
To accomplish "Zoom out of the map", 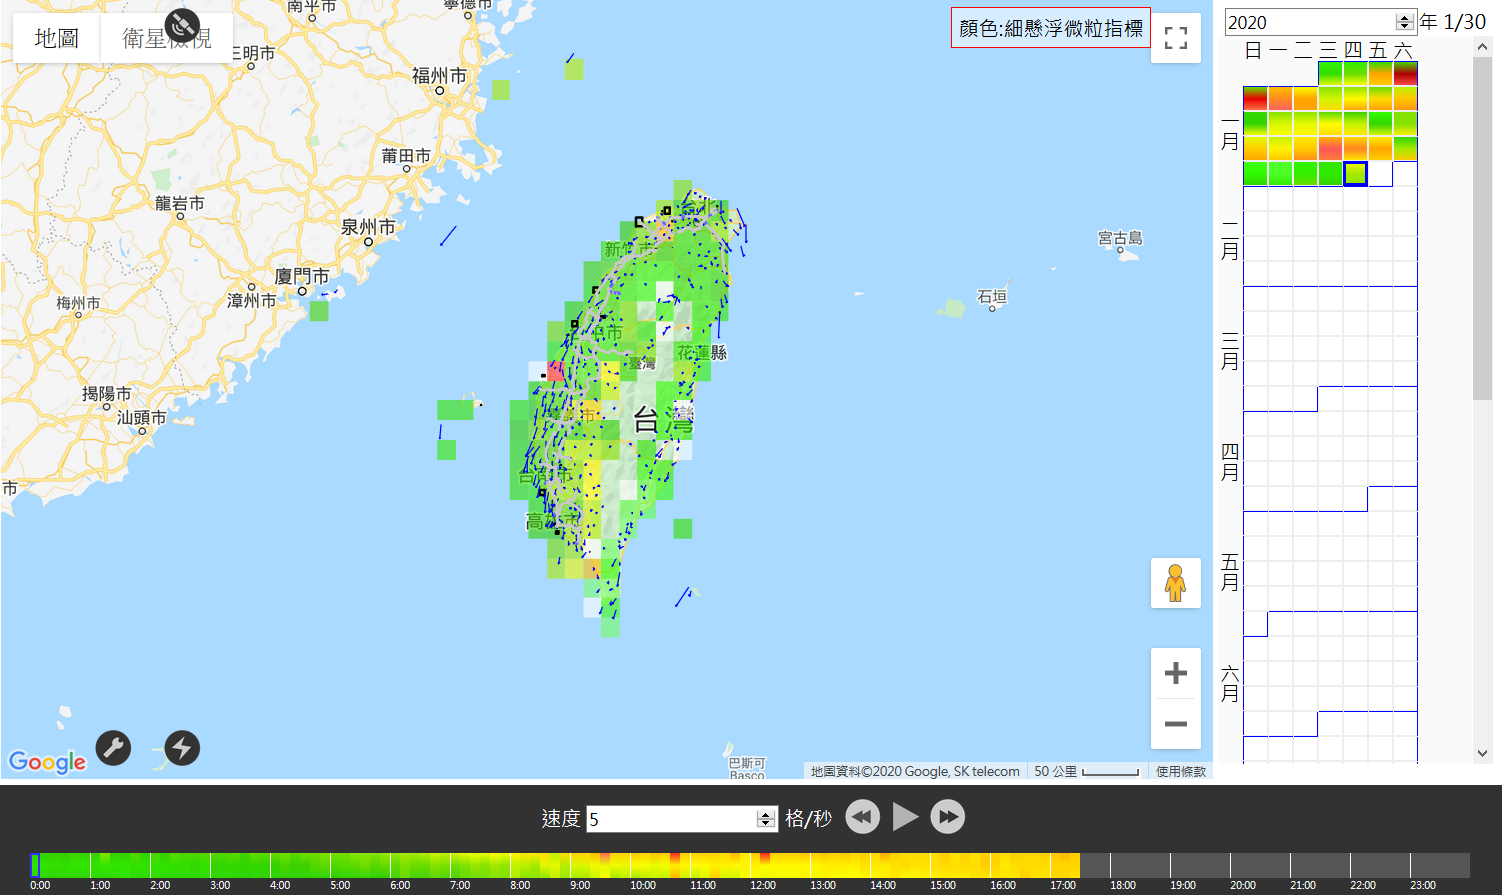I will pyautogui.click(x=1176, y=724).
